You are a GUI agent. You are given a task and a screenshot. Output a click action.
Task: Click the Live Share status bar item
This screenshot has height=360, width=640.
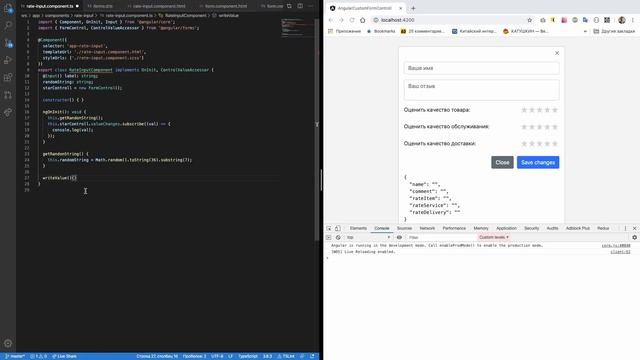[64, 356]
